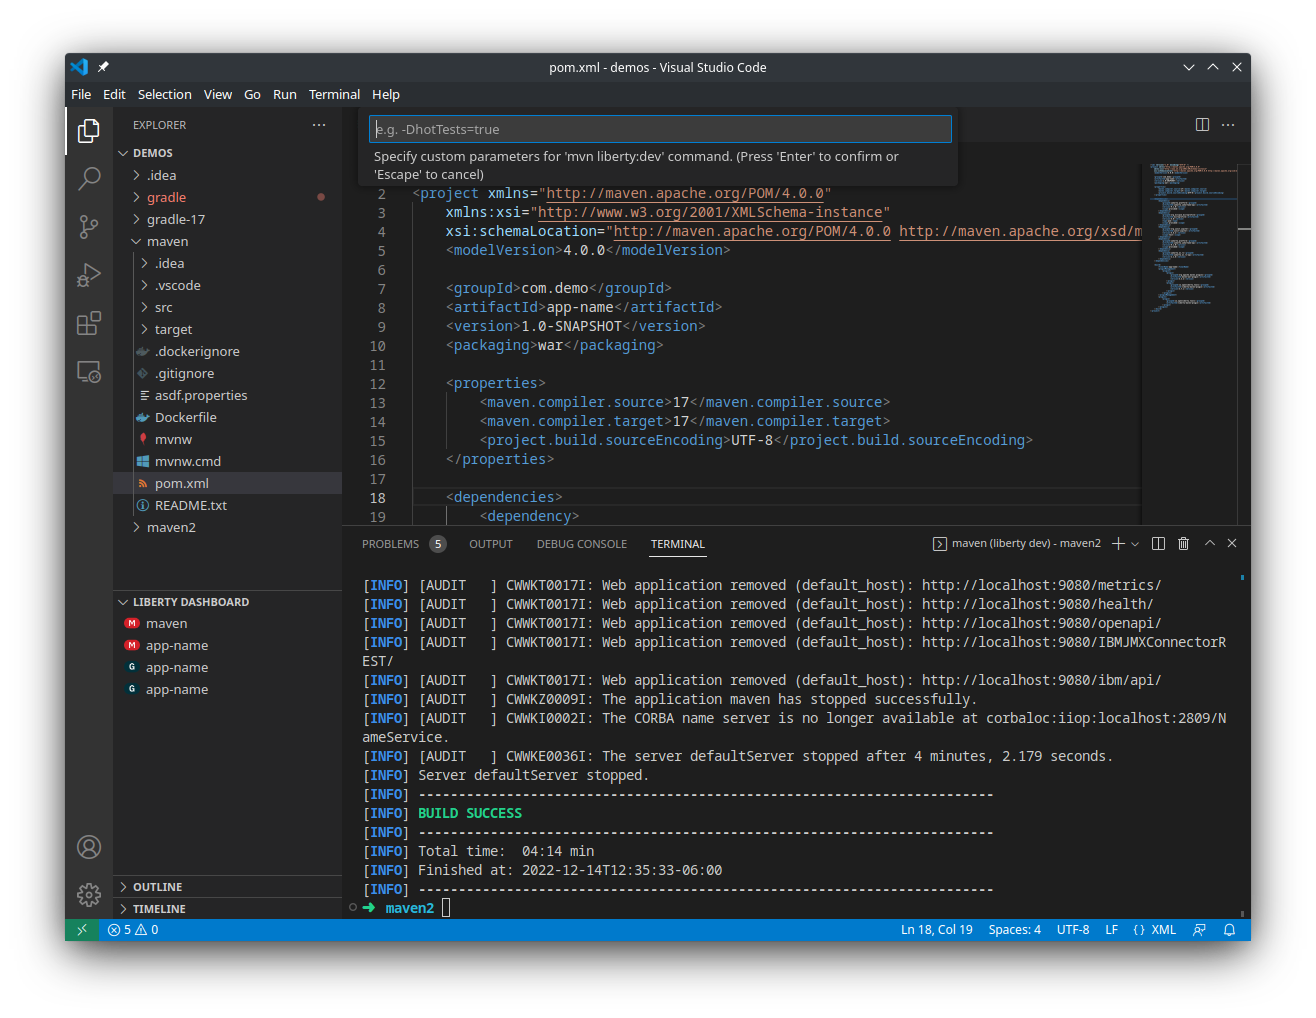Create a new terminal with plus icon
The width and height of the screenshot is (1316, 1018).
(1118, 543)
